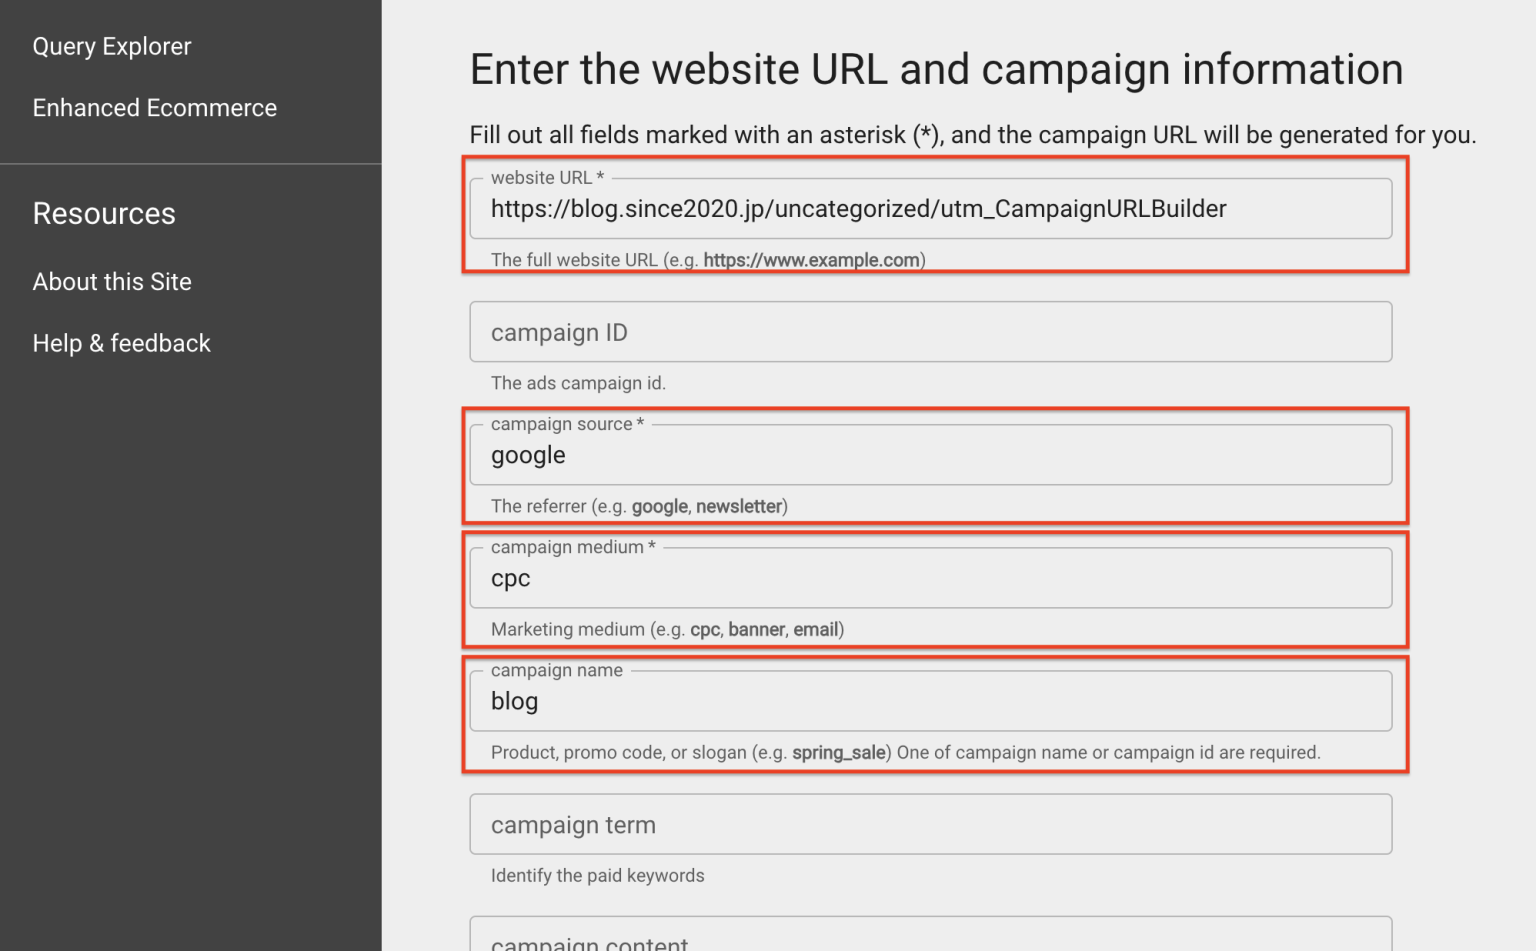The height and width of the screenshot is (951, 1536).
Task: Click the Resources section heading
Action: (x=104, y=214)
